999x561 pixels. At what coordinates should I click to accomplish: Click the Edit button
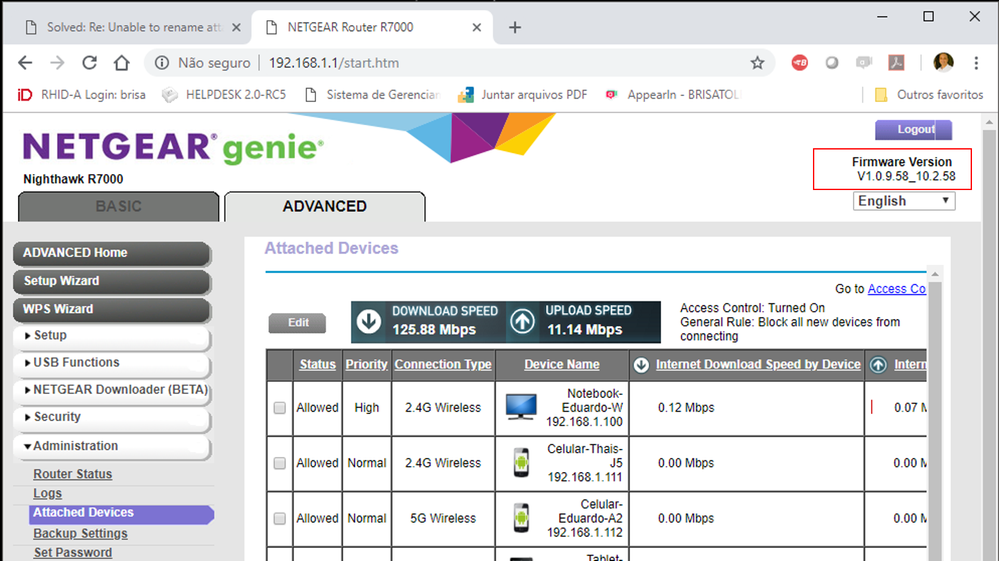point(298,323)
